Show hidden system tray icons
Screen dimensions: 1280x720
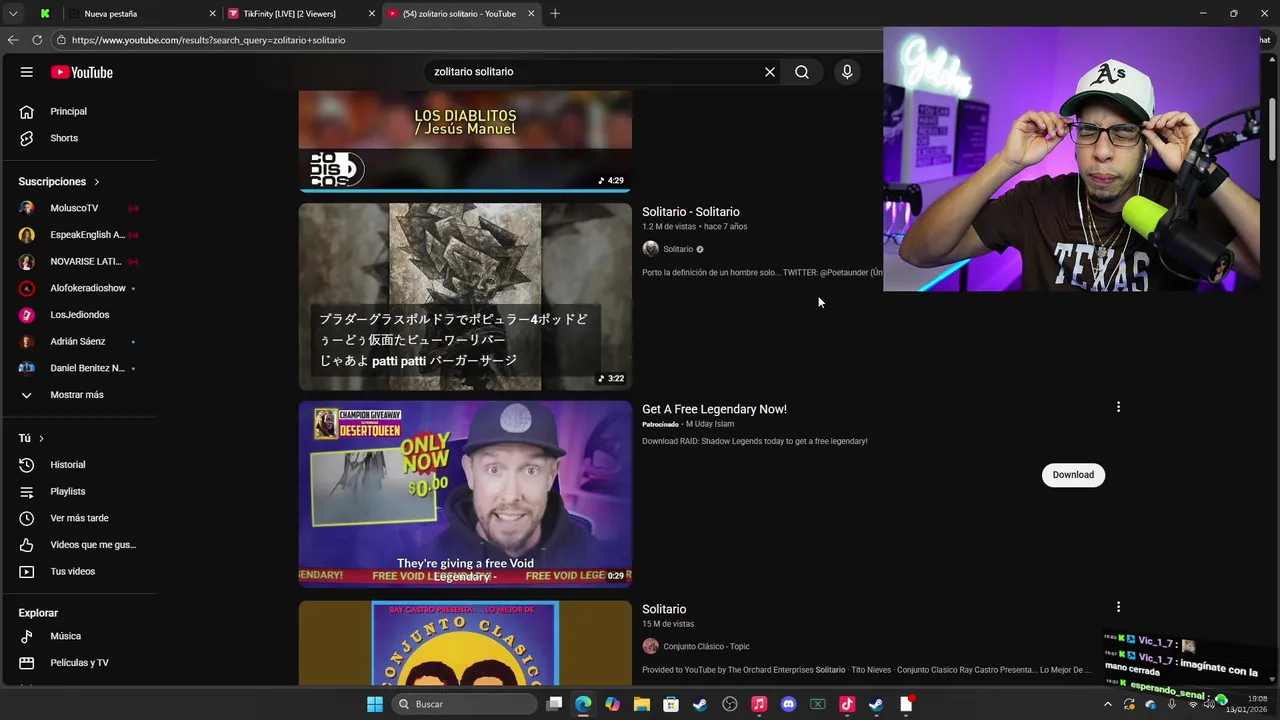pyautogui.click(x=1107, y=704)
